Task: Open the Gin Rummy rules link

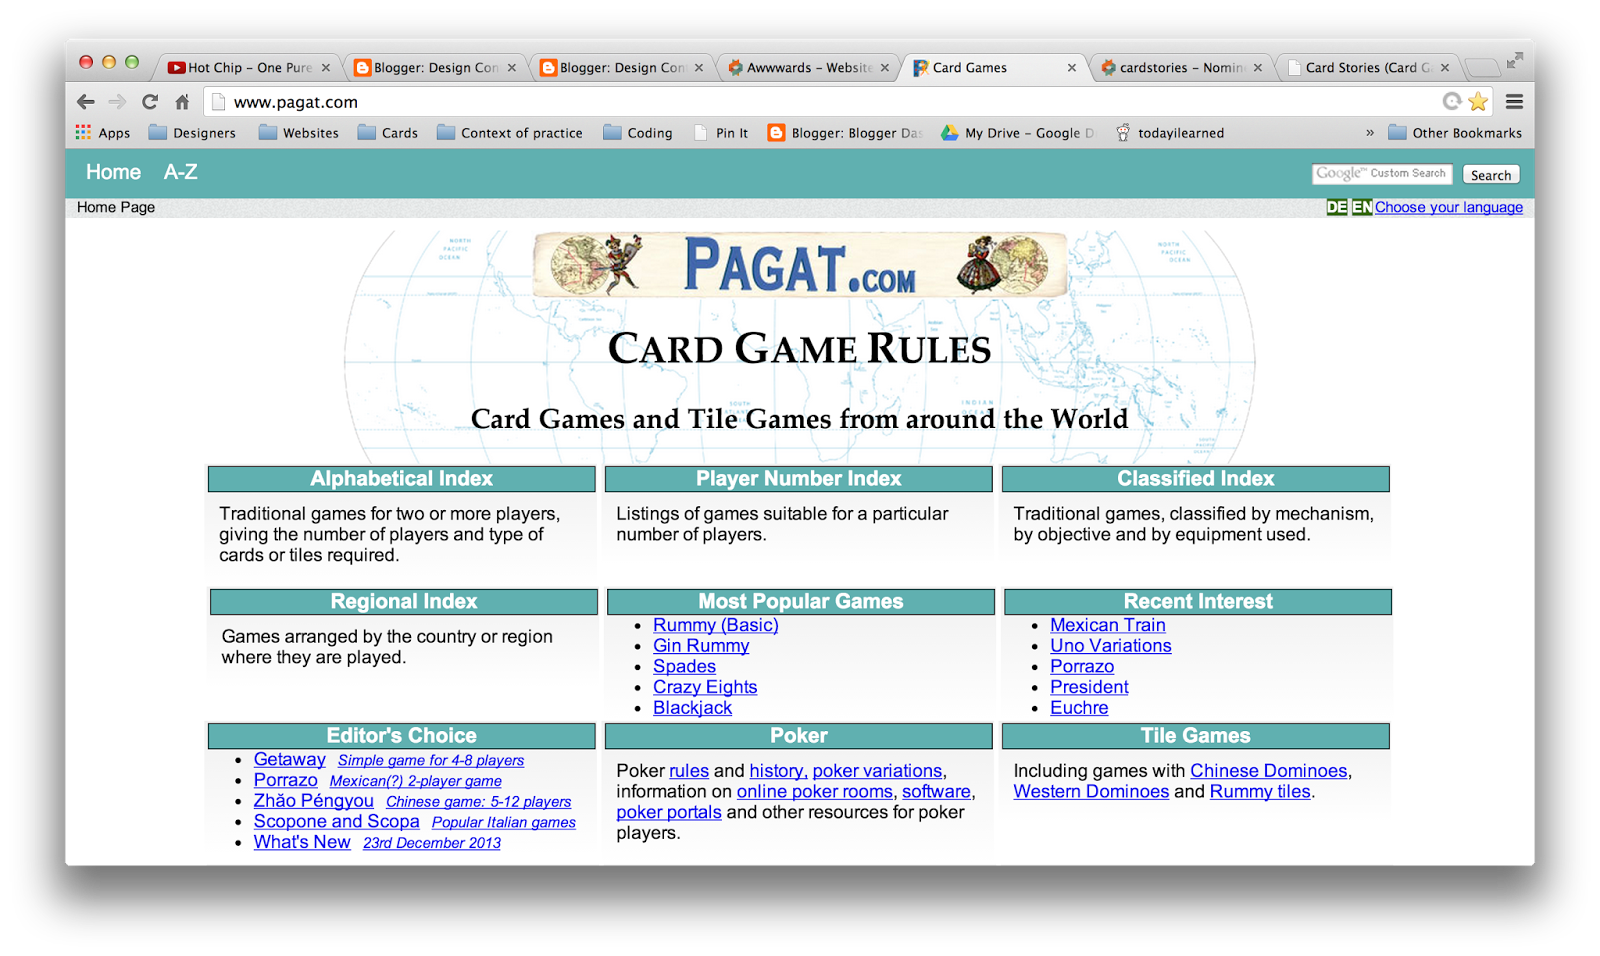Action: [700, 645]
